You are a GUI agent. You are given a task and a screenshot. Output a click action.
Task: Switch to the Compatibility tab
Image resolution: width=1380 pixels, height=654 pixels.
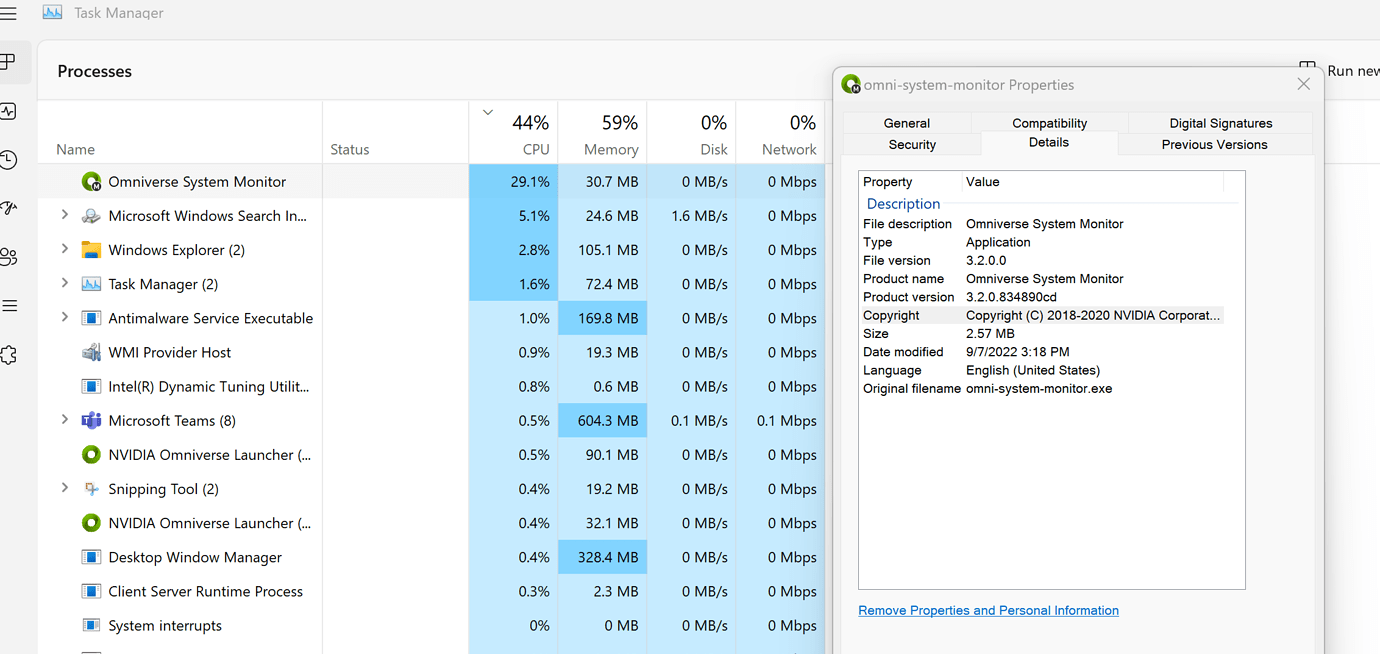point(1049,122)
